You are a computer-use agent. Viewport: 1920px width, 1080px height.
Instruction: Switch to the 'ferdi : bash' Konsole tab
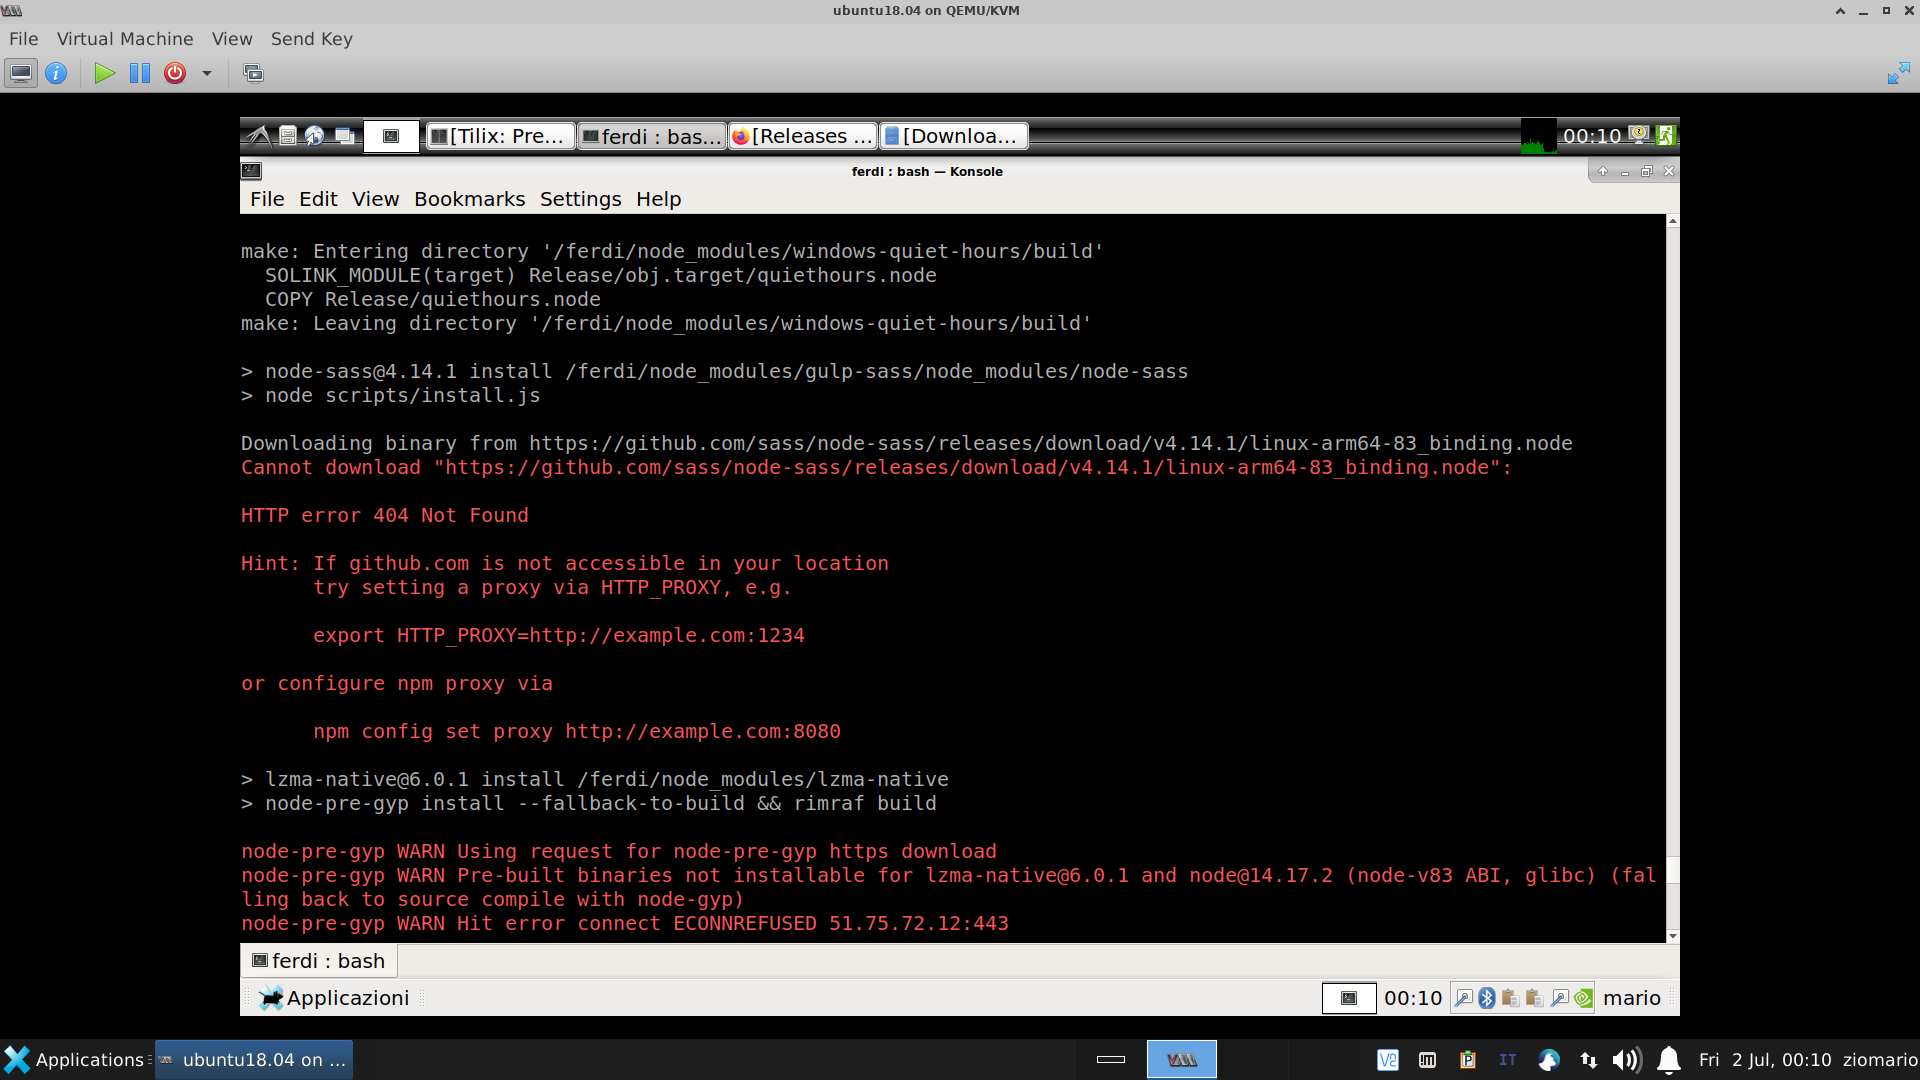pos(320,961)
